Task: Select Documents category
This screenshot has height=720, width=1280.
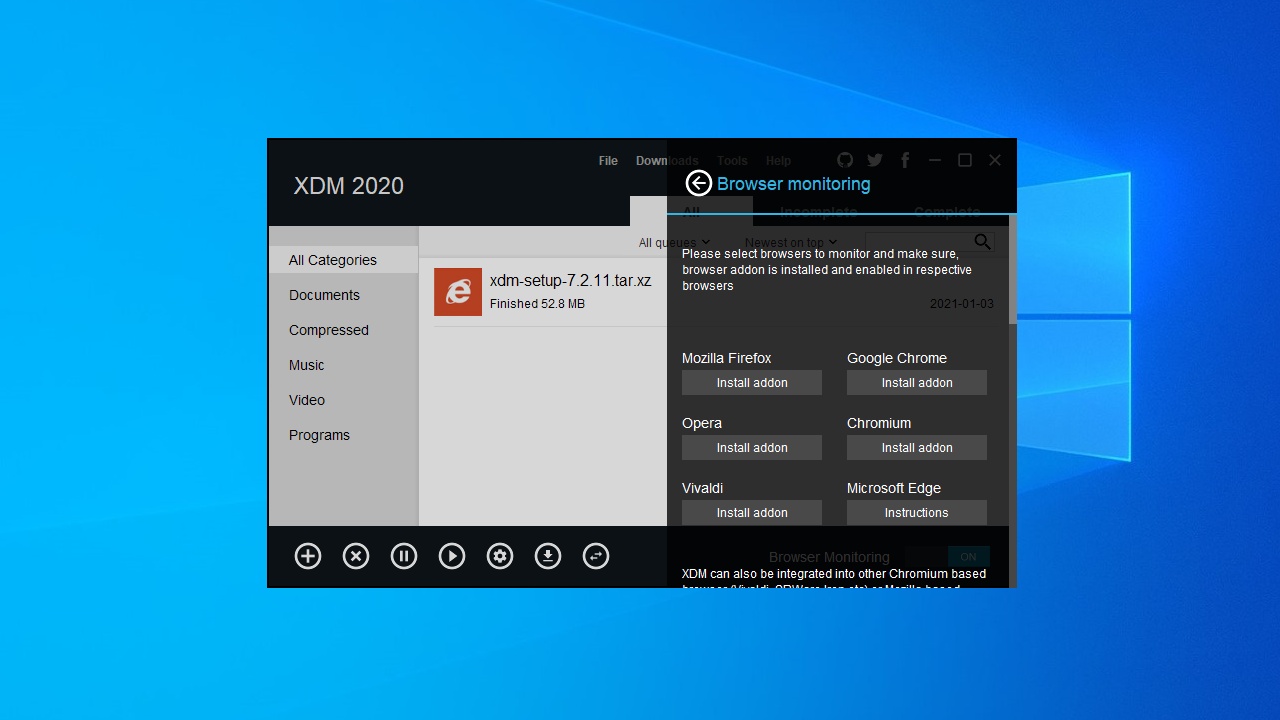Action: coord(343,295)
